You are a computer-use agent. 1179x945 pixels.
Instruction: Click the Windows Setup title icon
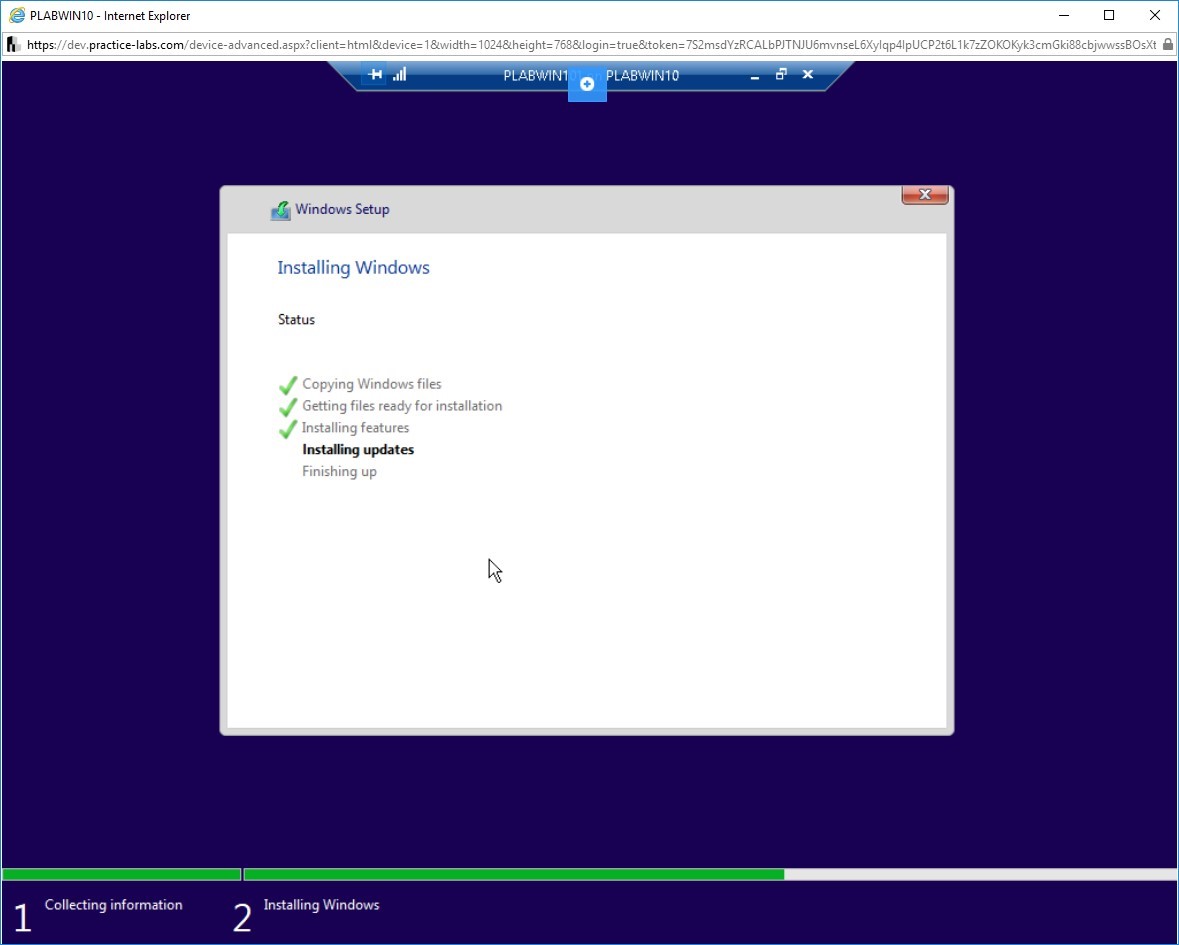click(280, 210)
